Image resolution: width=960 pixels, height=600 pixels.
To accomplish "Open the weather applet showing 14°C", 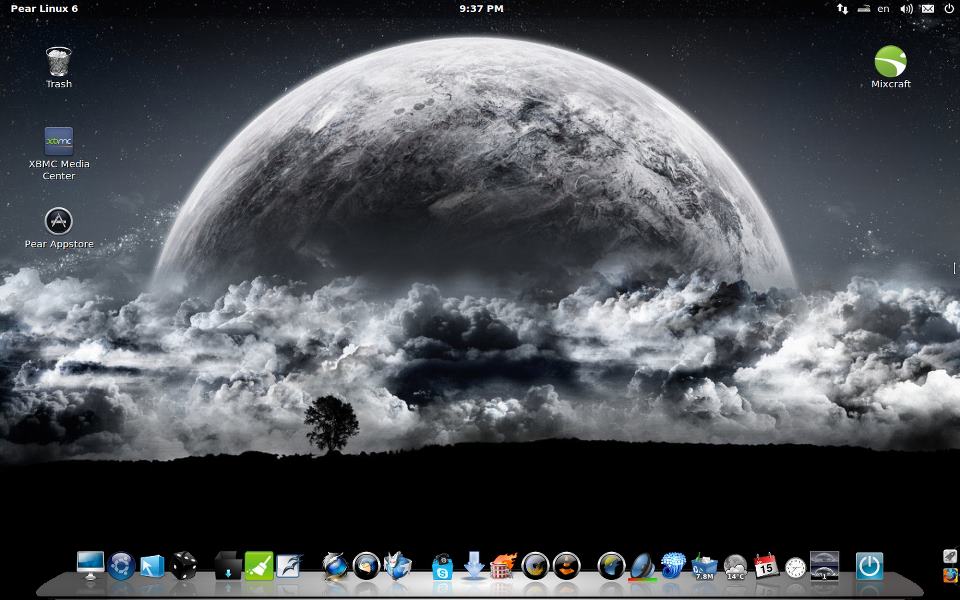I will [x=736, y=568].
